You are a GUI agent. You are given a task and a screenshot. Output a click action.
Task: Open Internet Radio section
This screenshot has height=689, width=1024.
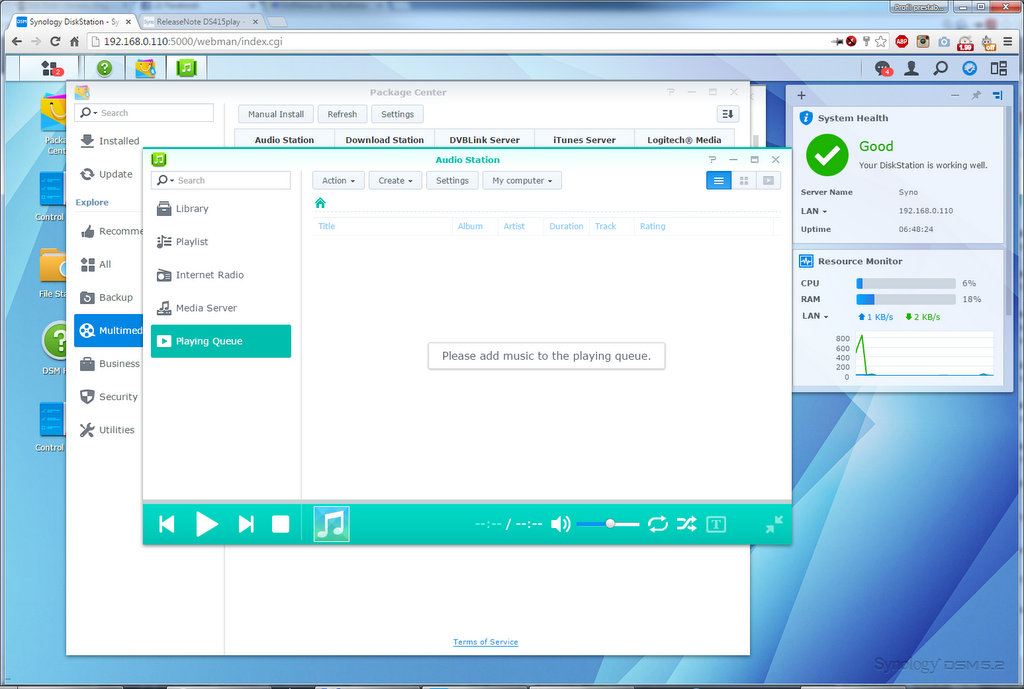point(221,275)
